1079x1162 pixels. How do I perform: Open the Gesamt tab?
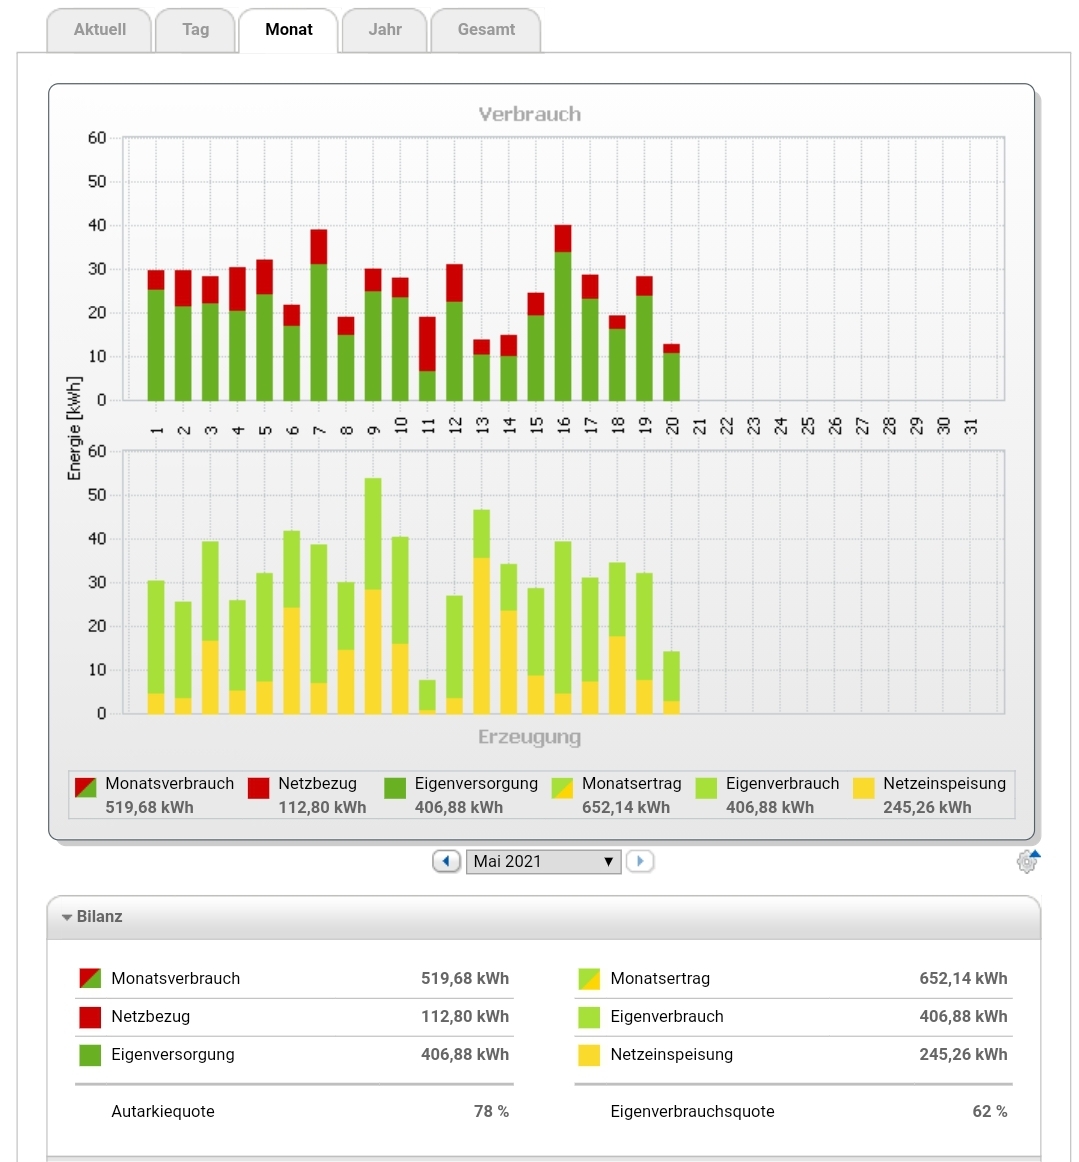486,30
